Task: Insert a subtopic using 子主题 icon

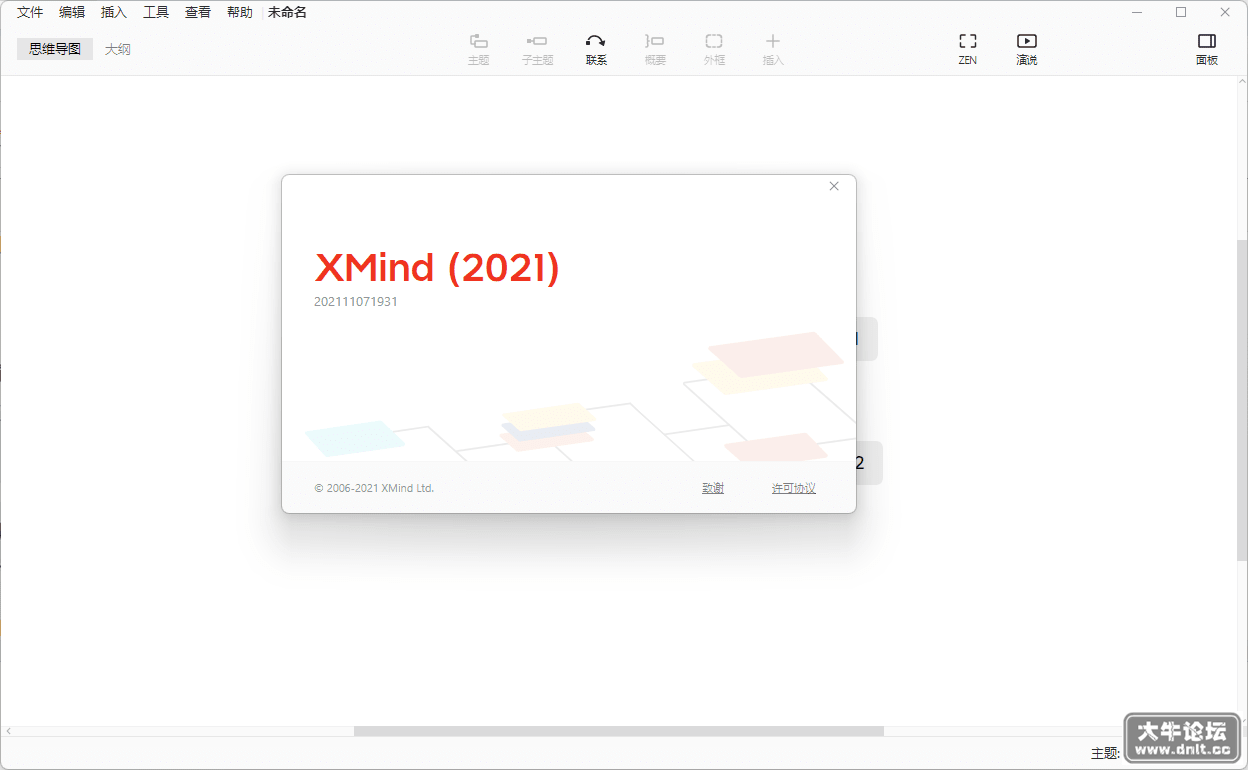Action: (537, 49)
